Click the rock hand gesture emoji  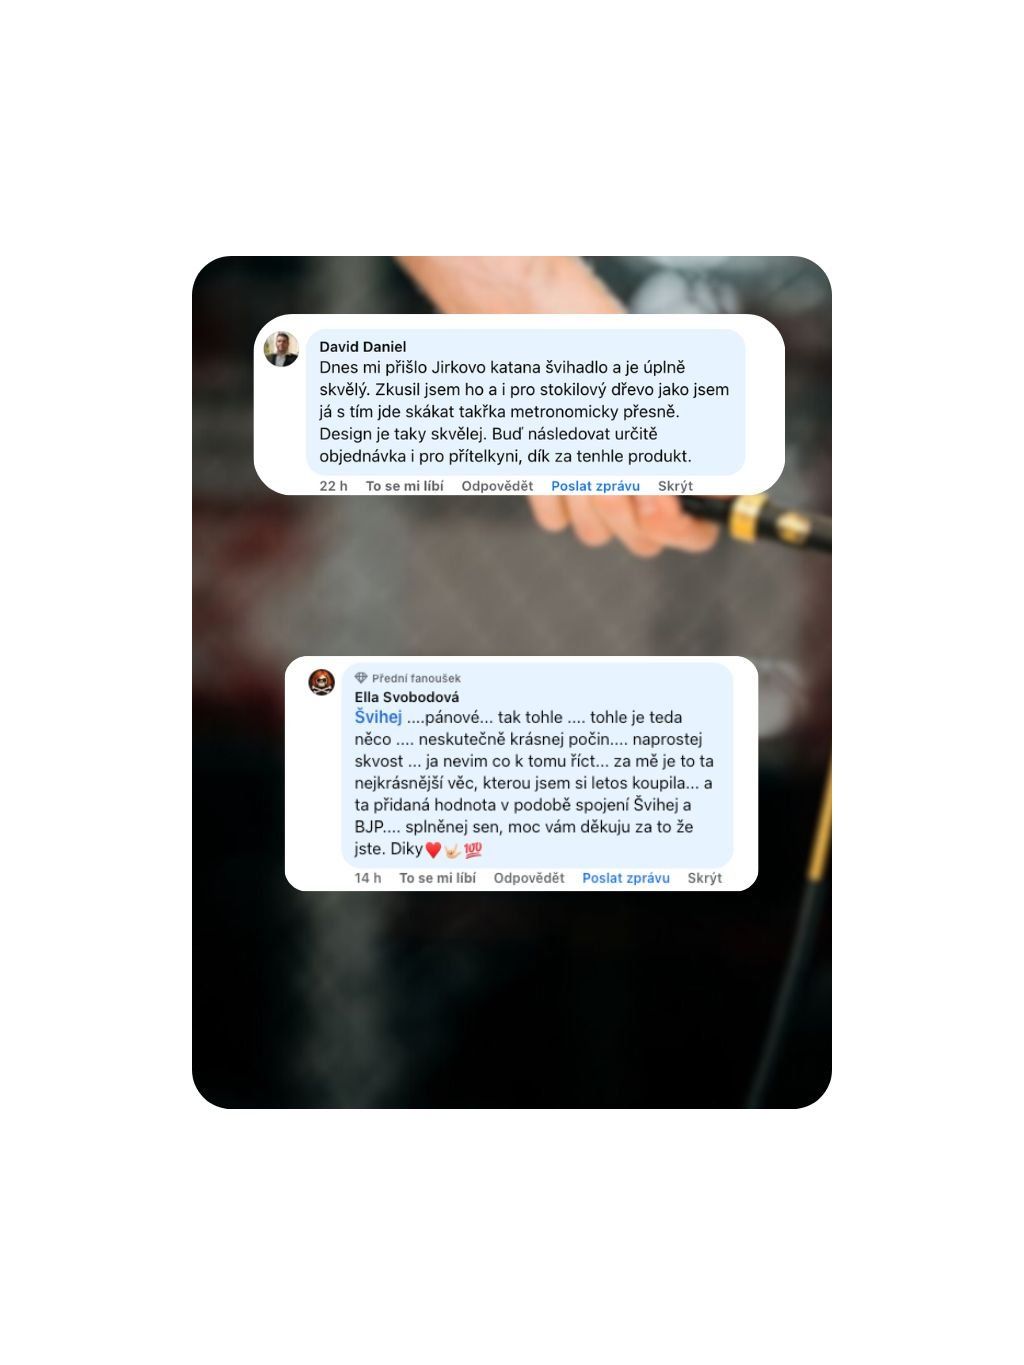pyautogui.click(x=452, y=850)
